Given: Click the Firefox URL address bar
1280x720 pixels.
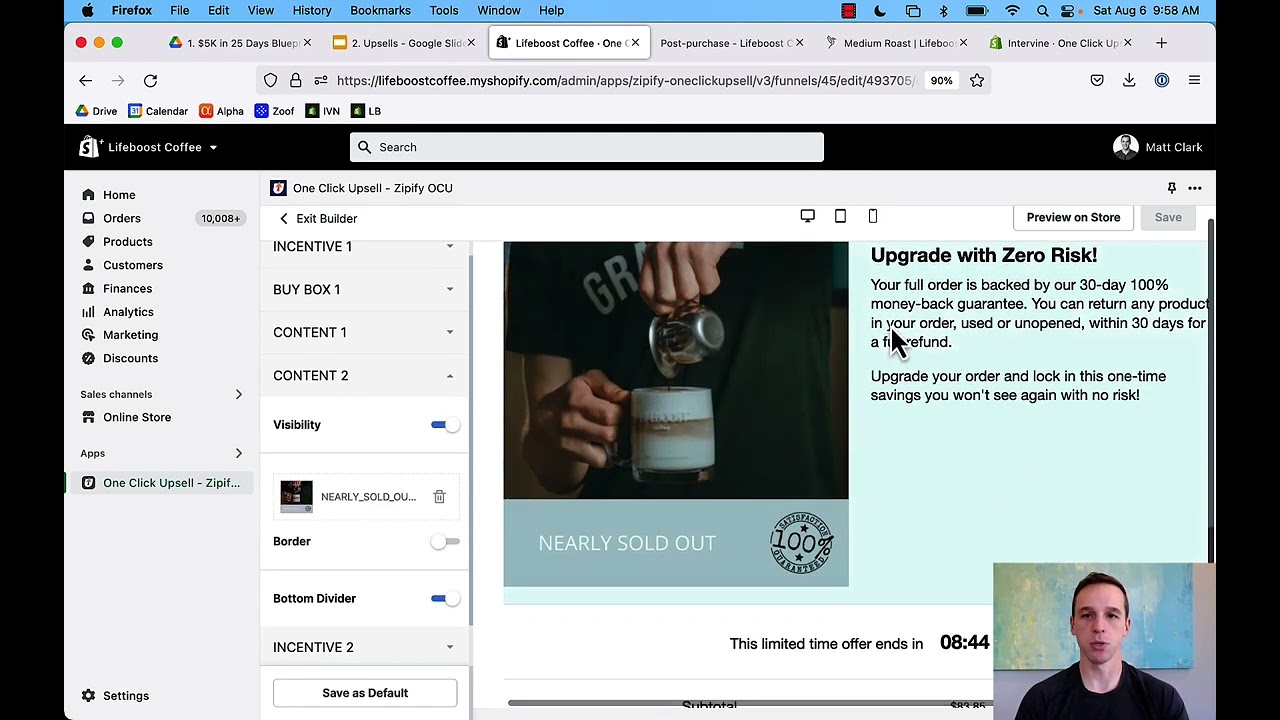Looking at the screenshot, I should click(625, 80).
